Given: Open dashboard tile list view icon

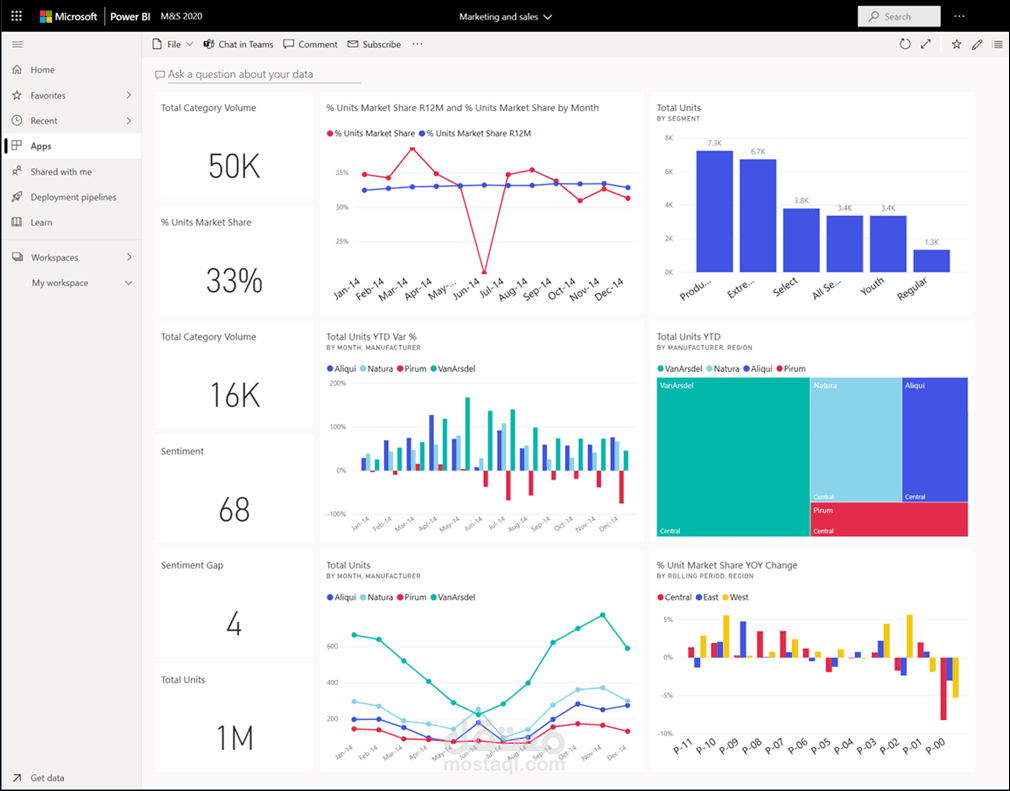Looking at the screenshot, I should tap(997, 44).
